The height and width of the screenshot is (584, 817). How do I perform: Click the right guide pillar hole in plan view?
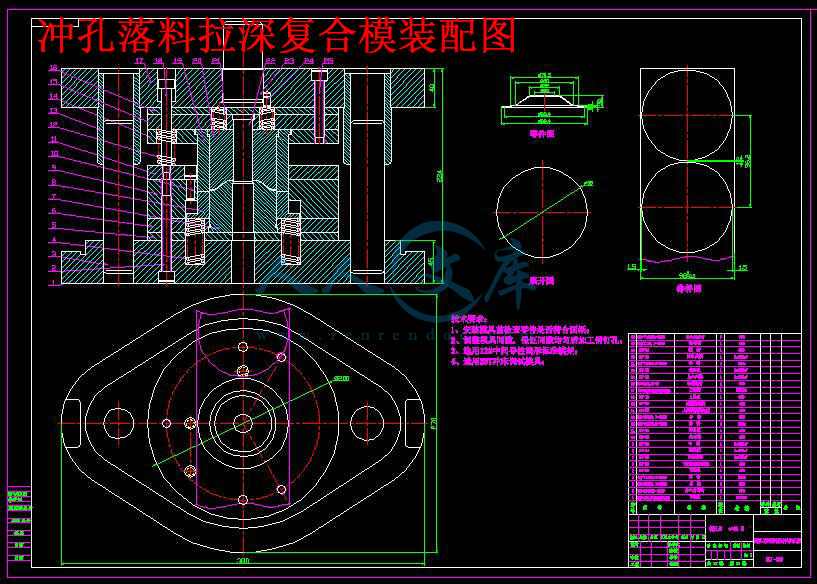[367, 423]
